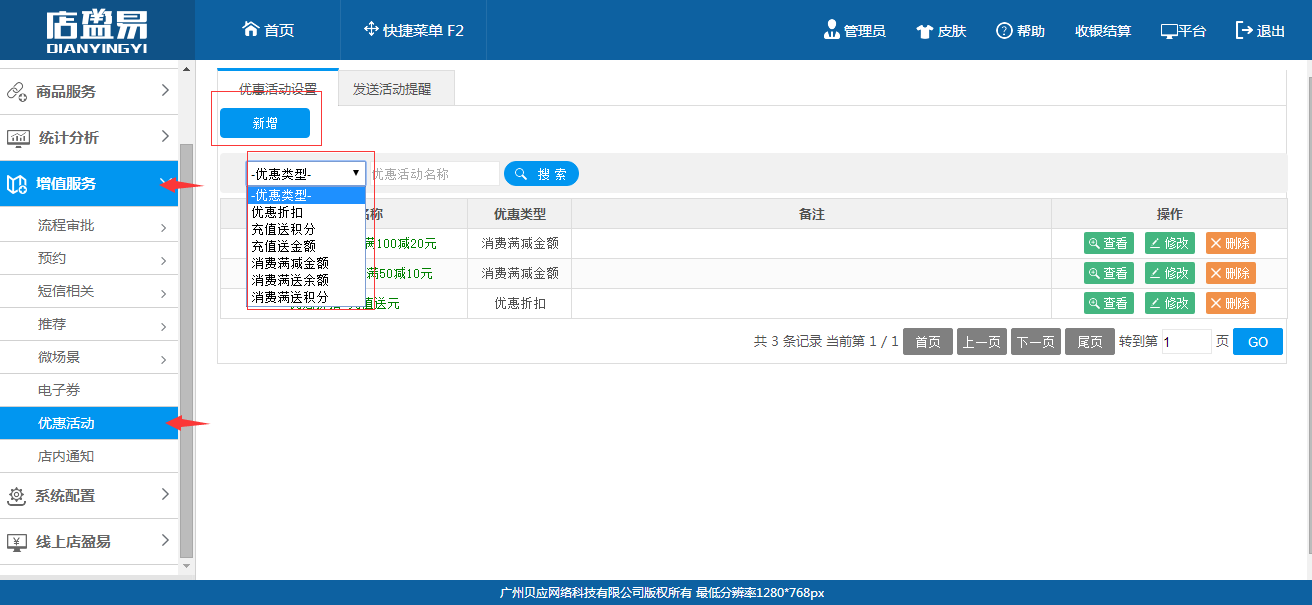Open the 帮助 help page

(x=1020, y=31)
